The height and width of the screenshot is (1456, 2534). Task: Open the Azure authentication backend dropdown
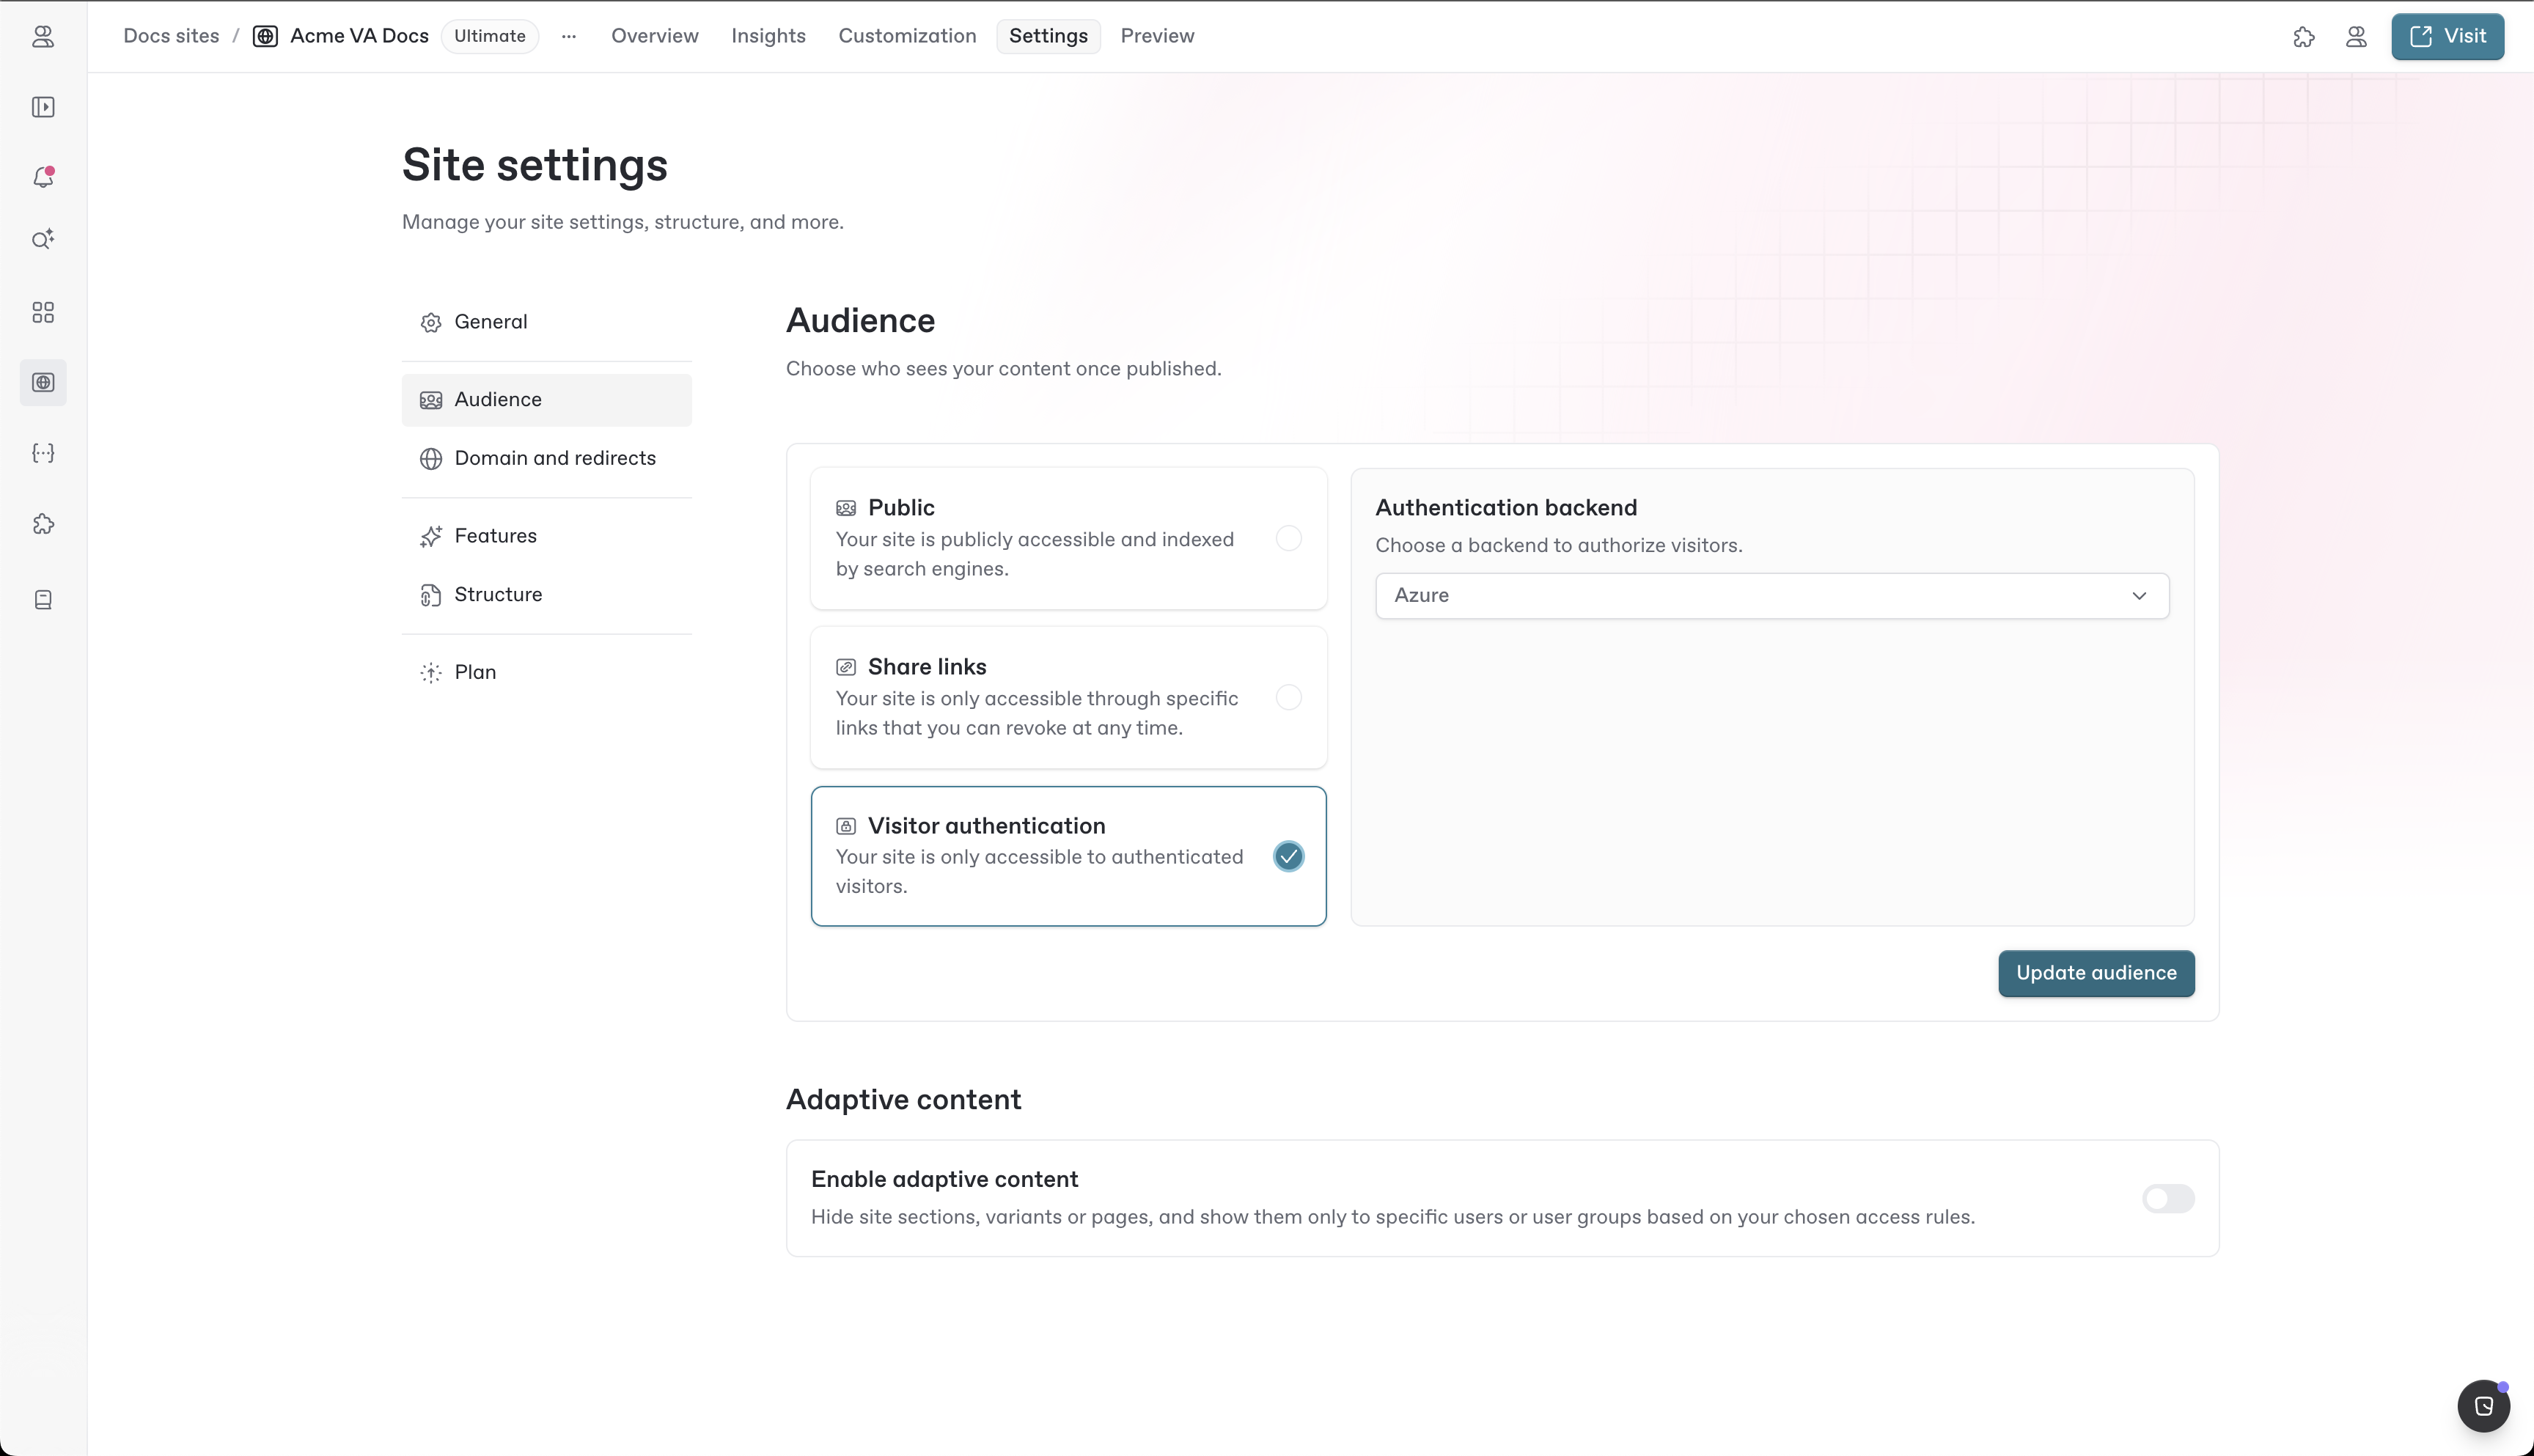(1771, 595)
